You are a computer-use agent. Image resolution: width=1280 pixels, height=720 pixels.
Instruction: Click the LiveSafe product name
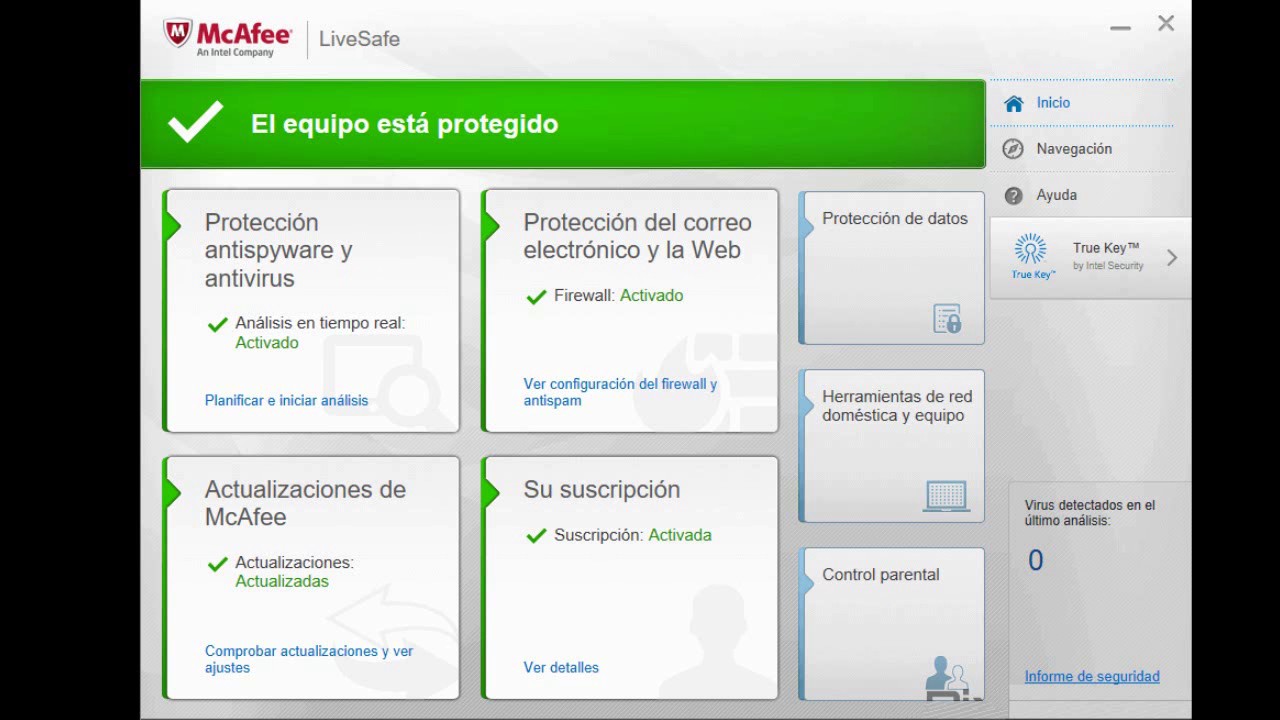tap(359, 39)
